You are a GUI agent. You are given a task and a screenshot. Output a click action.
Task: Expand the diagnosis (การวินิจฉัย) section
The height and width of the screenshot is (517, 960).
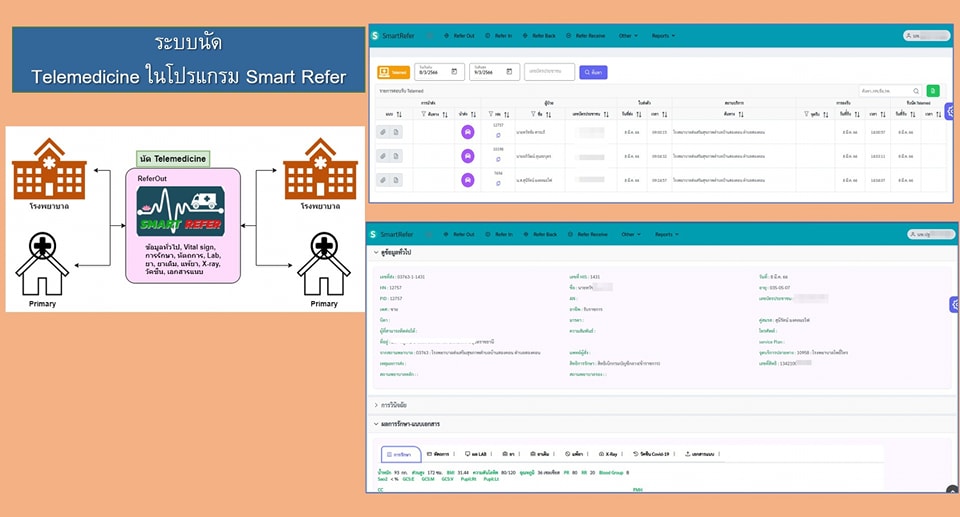point(391,405)
